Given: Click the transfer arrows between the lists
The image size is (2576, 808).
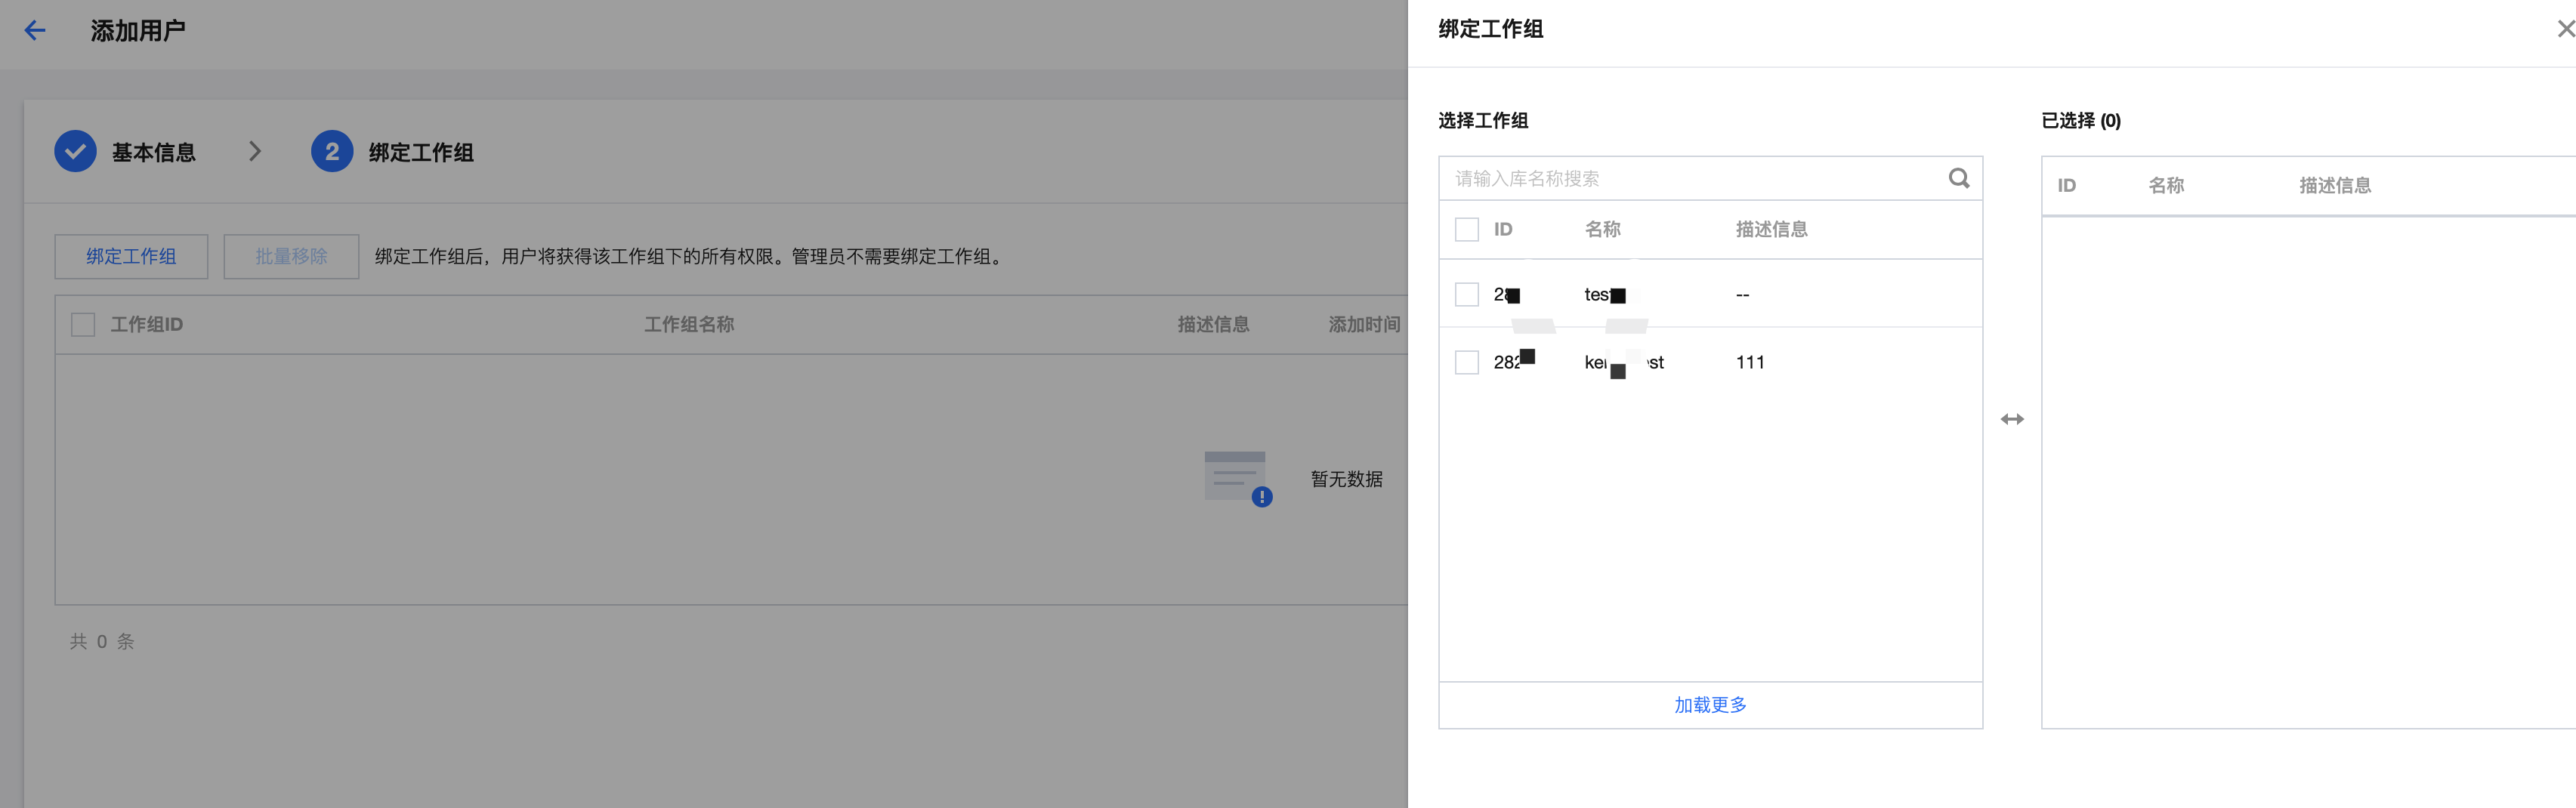Looking at the screenshot, I should (2011, 419).
